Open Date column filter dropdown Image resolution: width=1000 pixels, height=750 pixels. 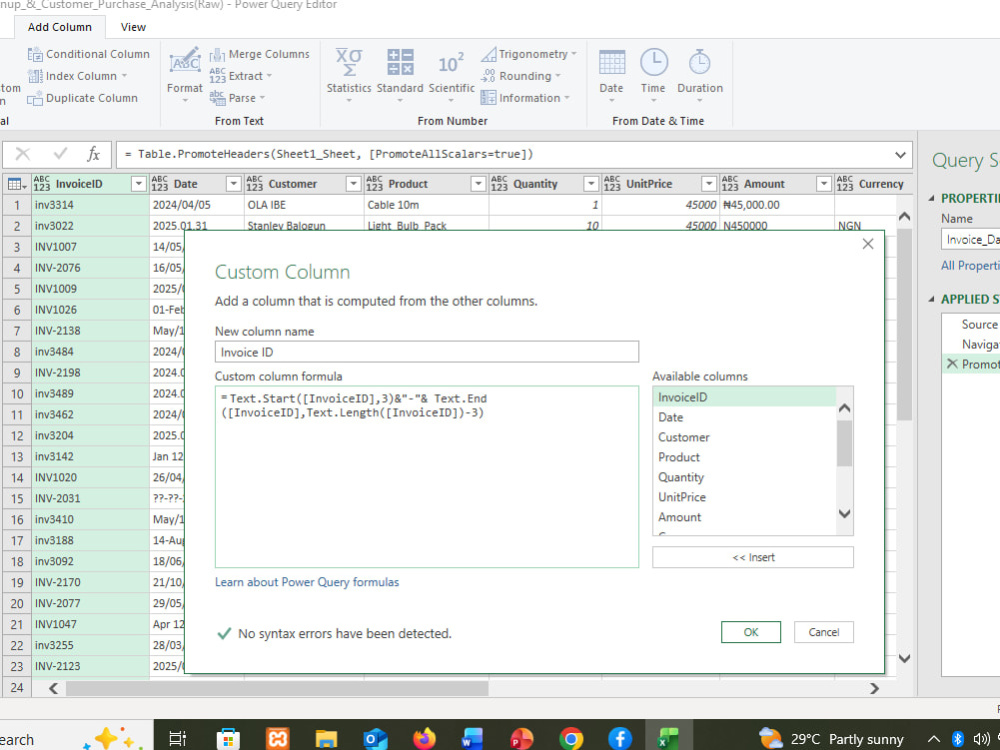234,184
